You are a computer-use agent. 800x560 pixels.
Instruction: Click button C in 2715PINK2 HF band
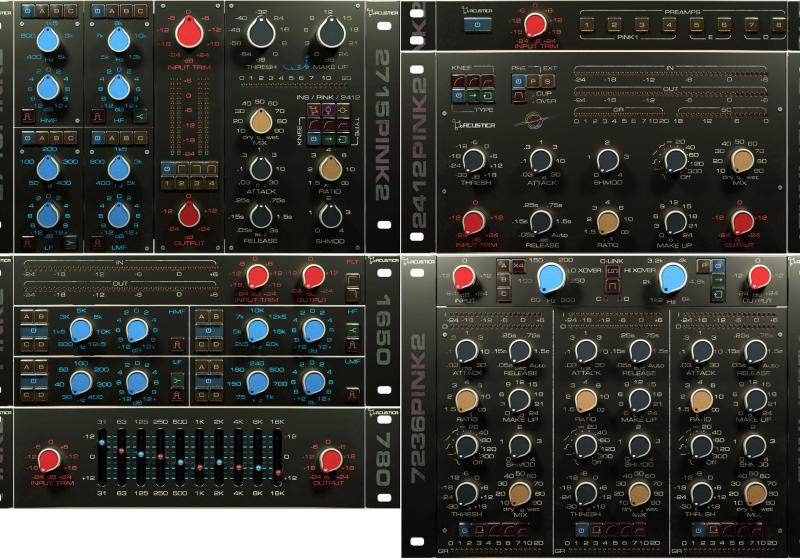coord(140,11)
